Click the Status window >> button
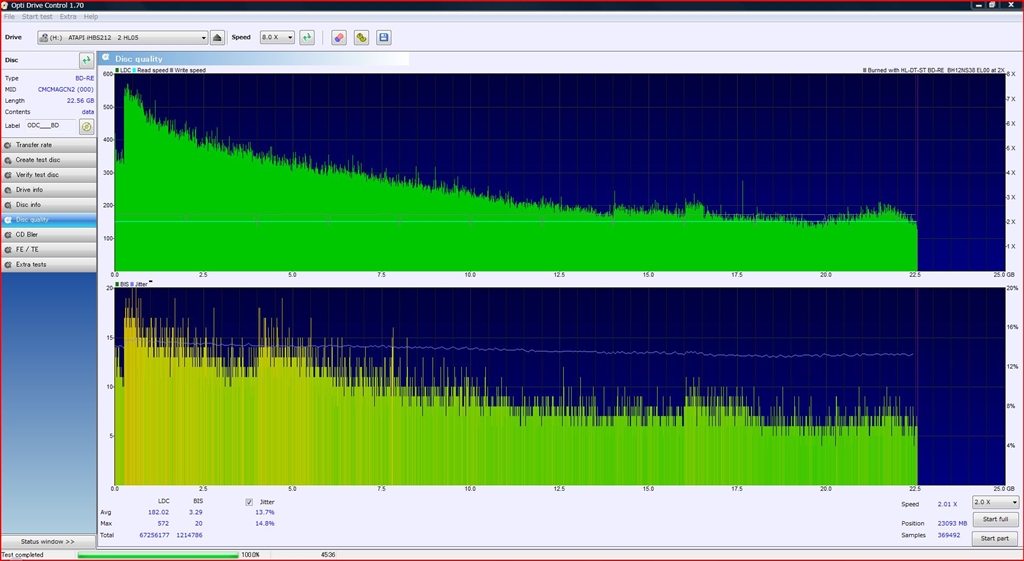This screenshot has width=1024, height=561. [x=48, y=541]
